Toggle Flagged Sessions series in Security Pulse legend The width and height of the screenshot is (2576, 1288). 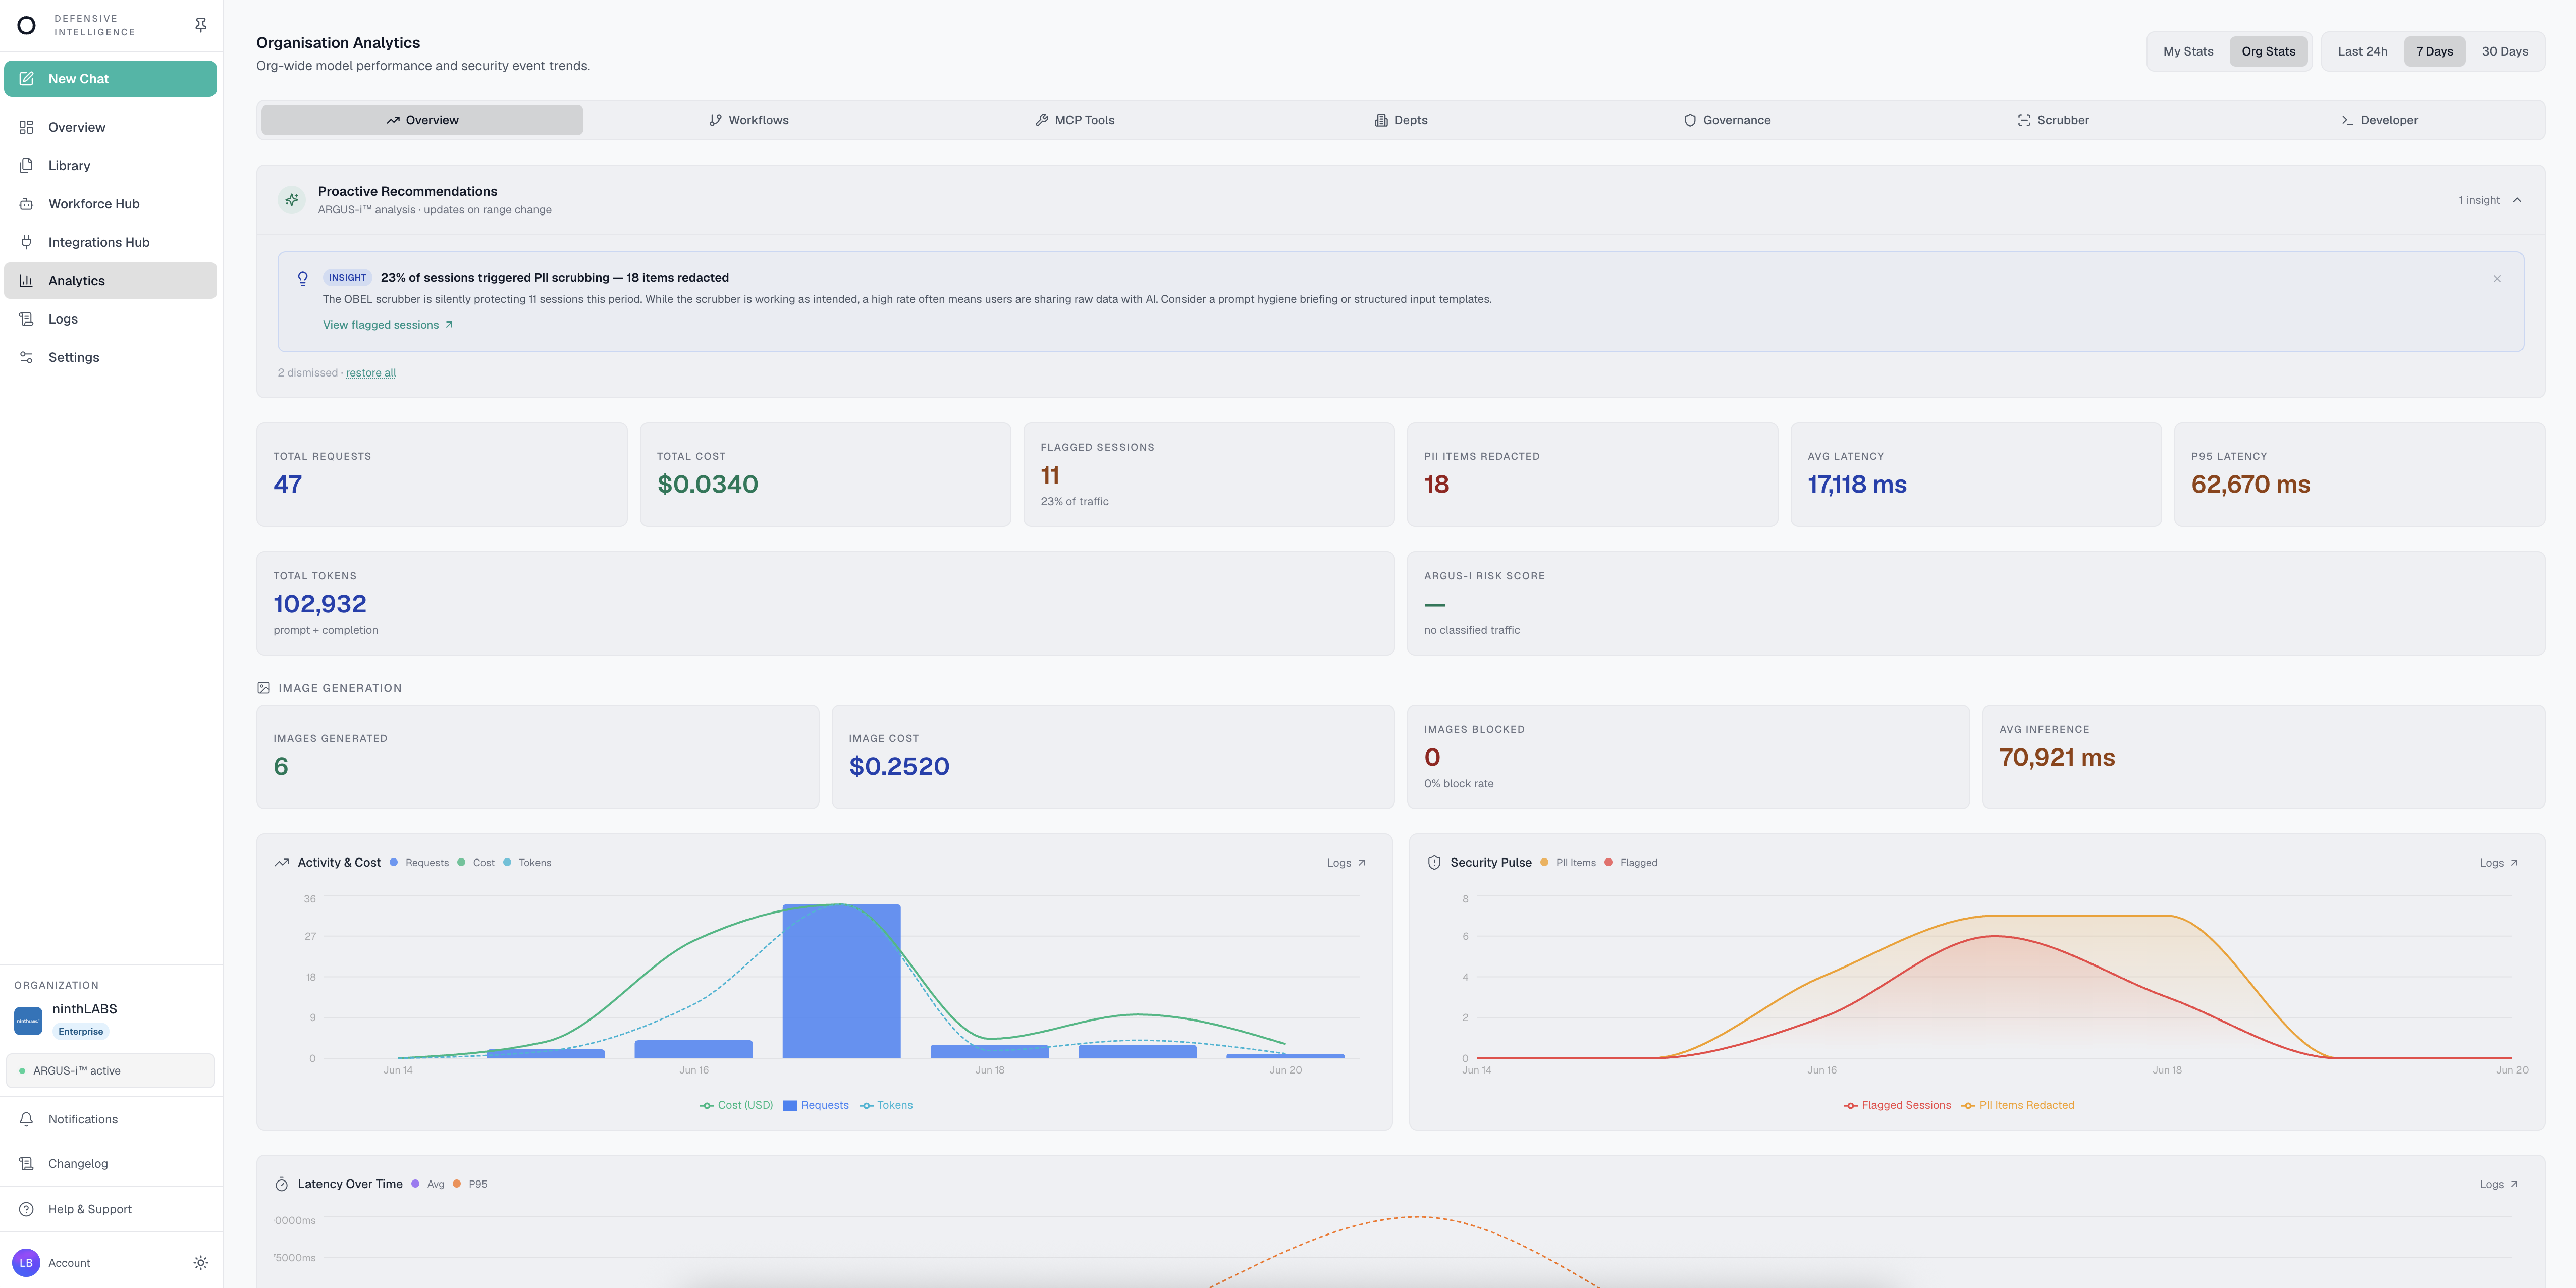click(1897, 1105)
